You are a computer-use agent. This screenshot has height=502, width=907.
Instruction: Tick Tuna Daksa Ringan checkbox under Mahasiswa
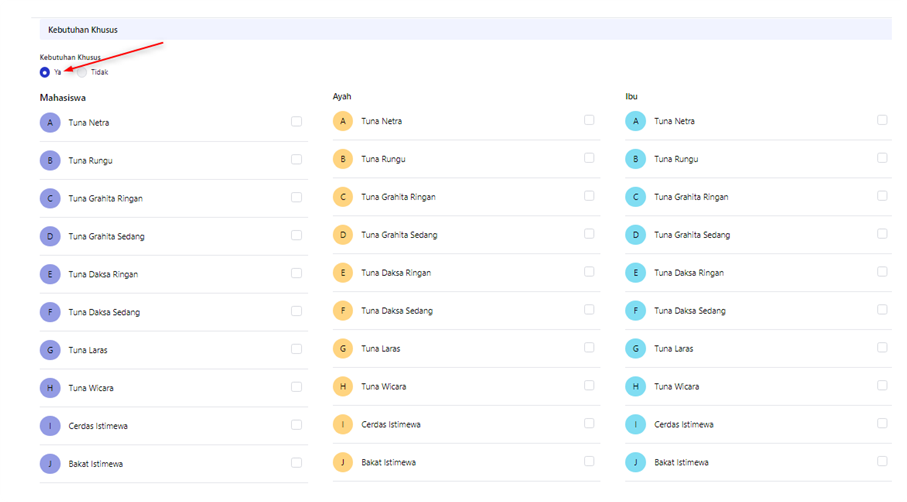point(296,273)
